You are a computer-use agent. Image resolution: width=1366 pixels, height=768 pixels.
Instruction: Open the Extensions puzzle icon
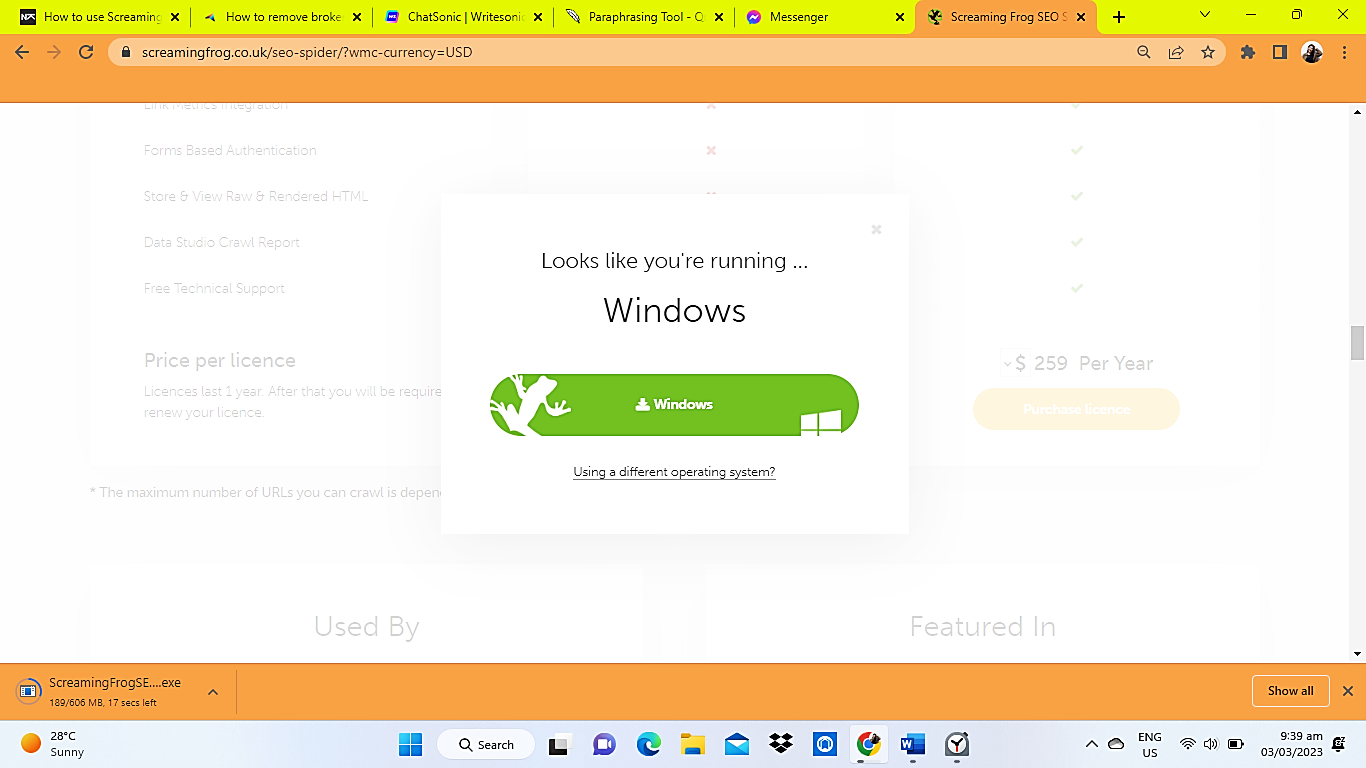click(x=1248, y=52)
